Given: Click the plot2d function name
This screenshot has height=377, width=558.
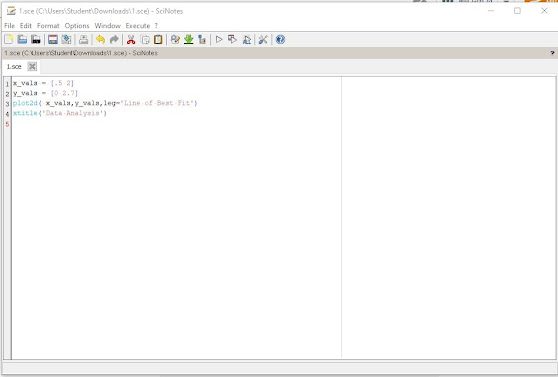Looking at the screenshot, I should pos(25,103).
